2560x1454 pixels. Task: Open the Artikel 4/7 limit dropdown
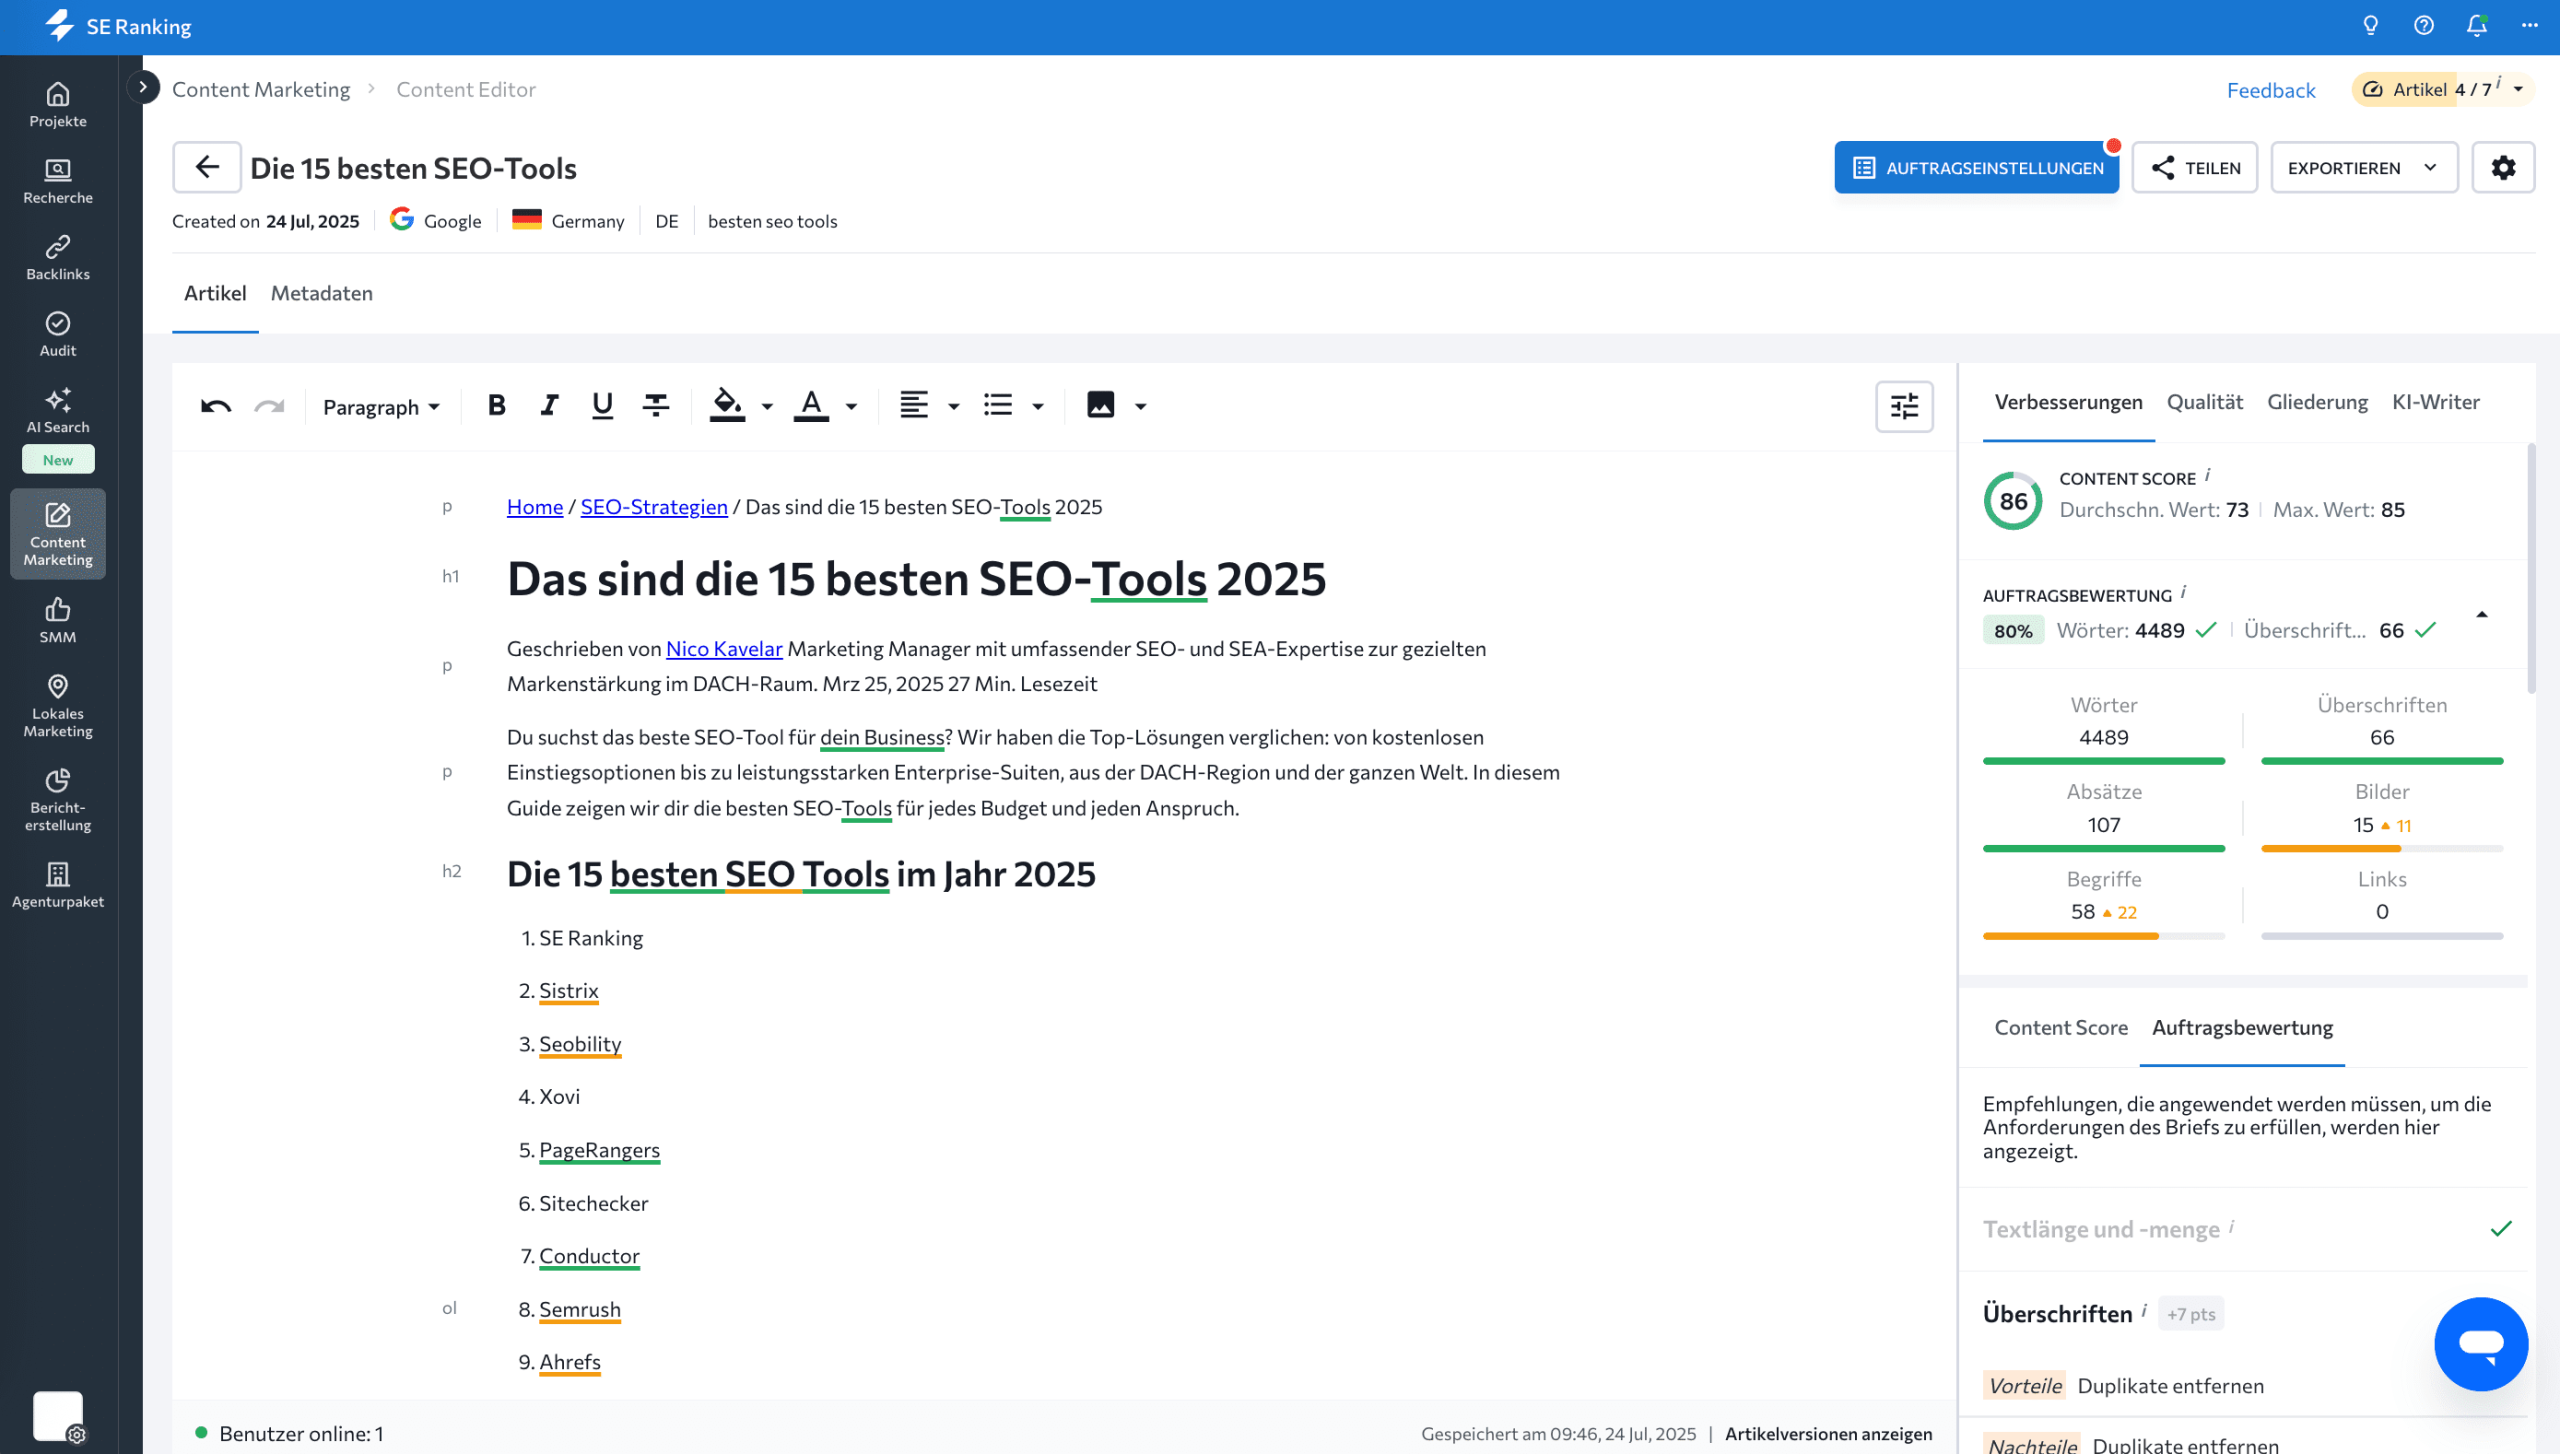[2443, 89]
